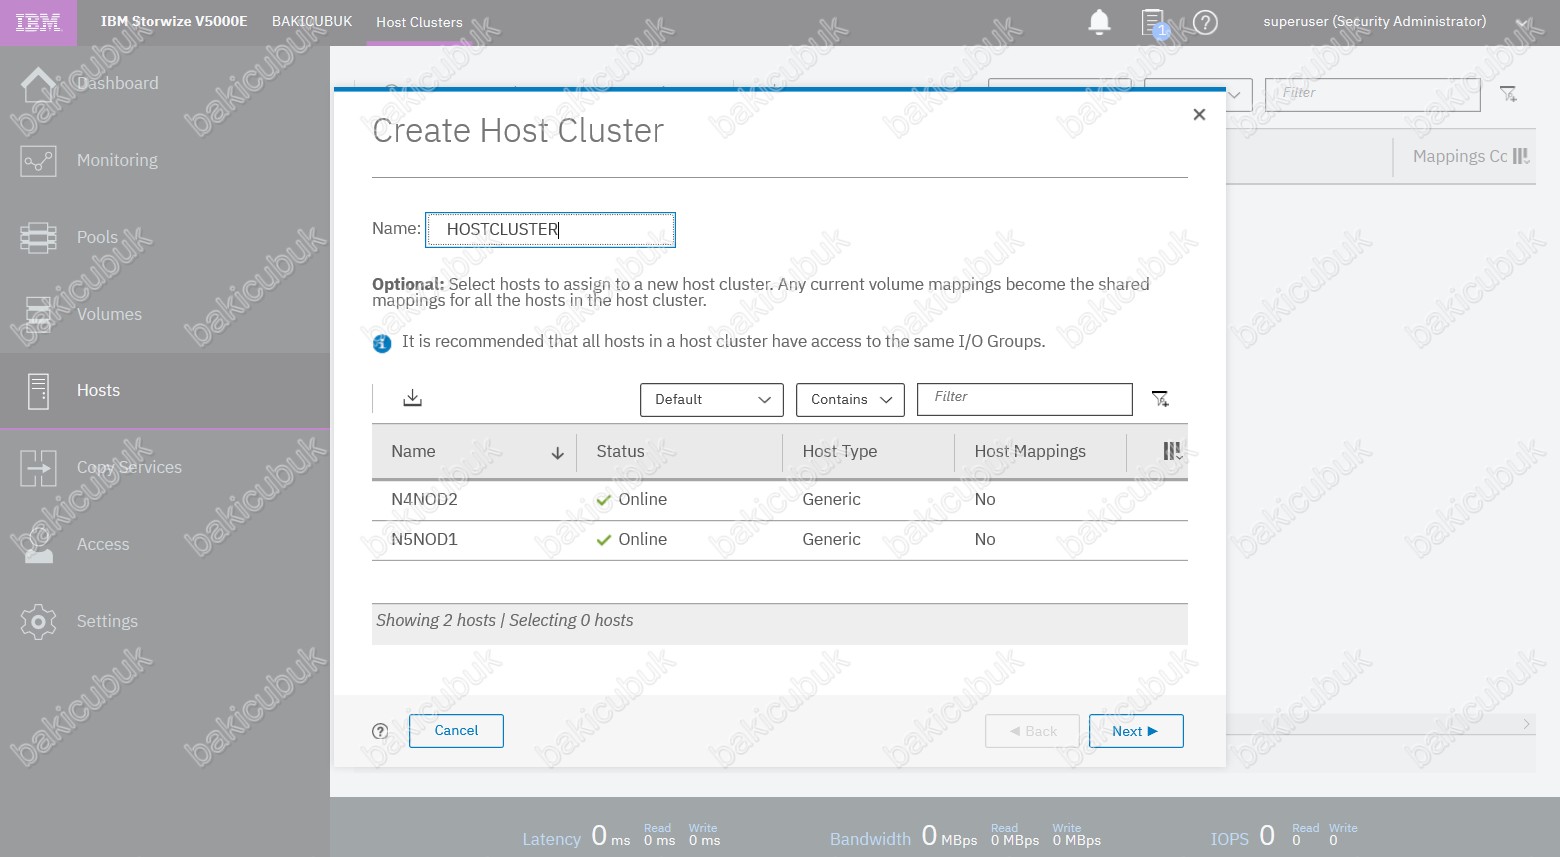This screenshot has width=1560, height=857.
Task: Close the Create Host Cluster dialog
Action: [1199, 115]
